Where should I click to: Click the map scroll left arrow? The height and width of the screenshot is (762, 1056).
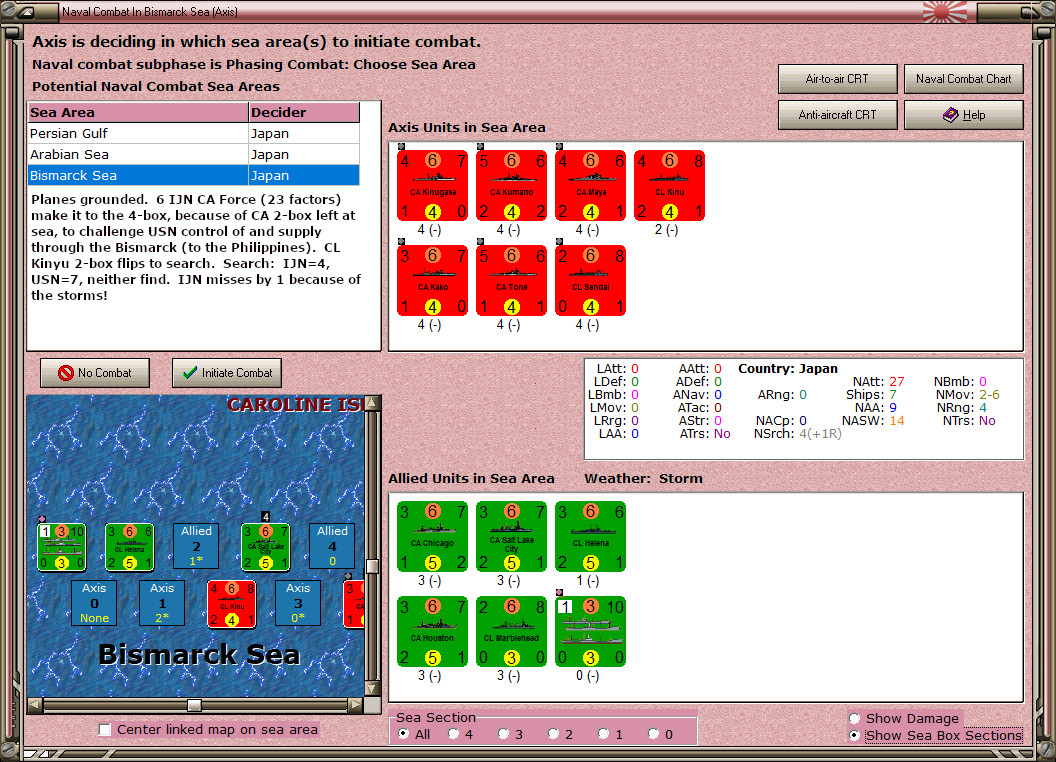[x=35, y=705]
